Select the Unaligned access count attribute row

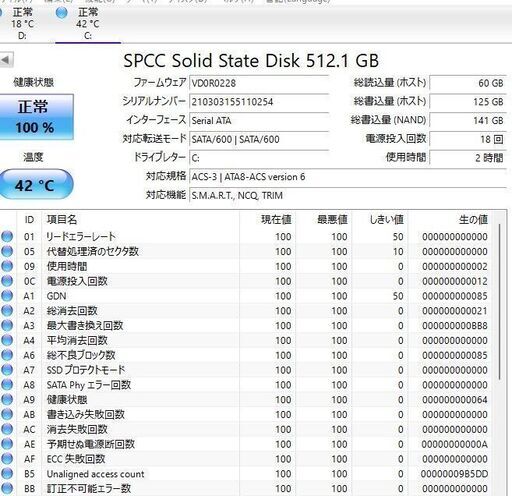[x=247, y=474]
